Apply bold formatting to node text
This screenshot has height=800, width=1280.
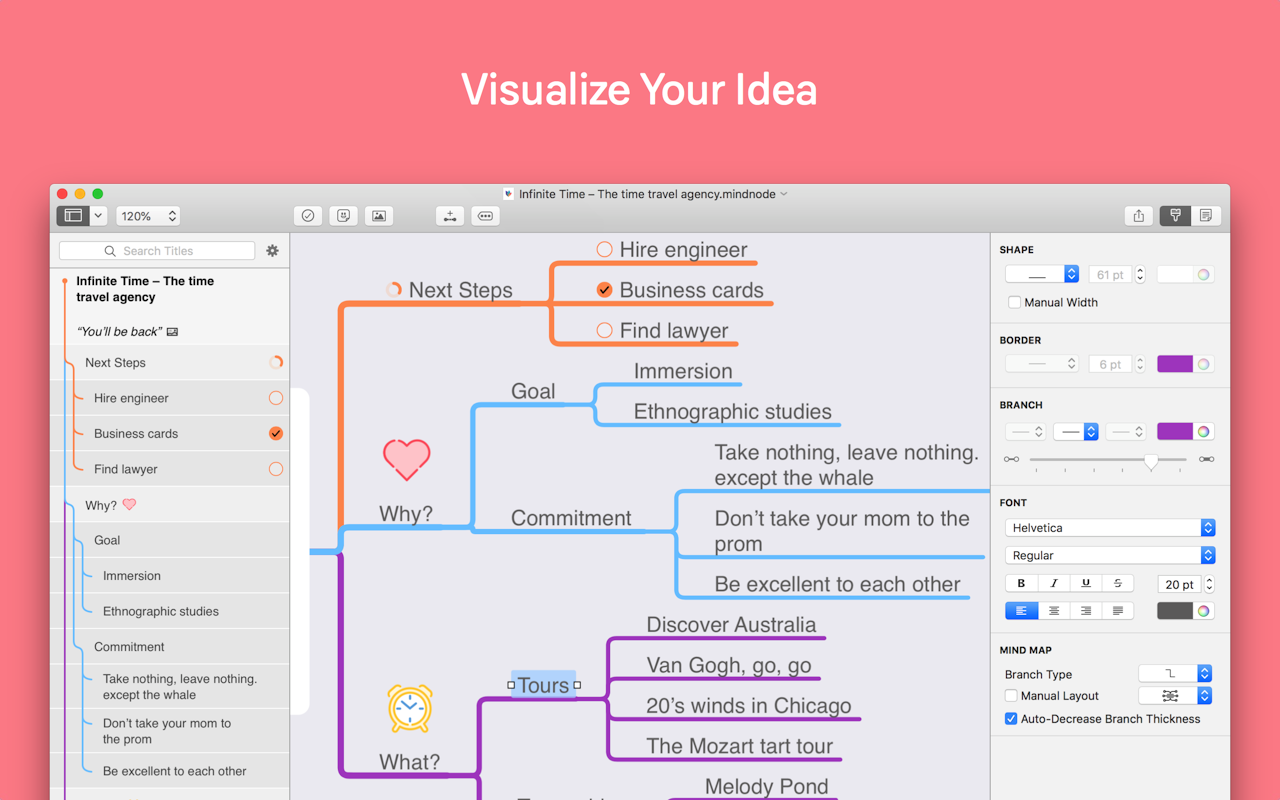[x=1021, y=582]
